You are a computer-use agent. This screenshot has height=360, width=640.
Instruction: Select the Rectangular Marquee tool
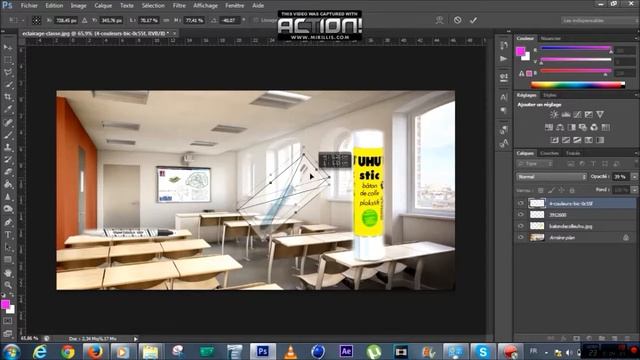click(x=8, y=60)
